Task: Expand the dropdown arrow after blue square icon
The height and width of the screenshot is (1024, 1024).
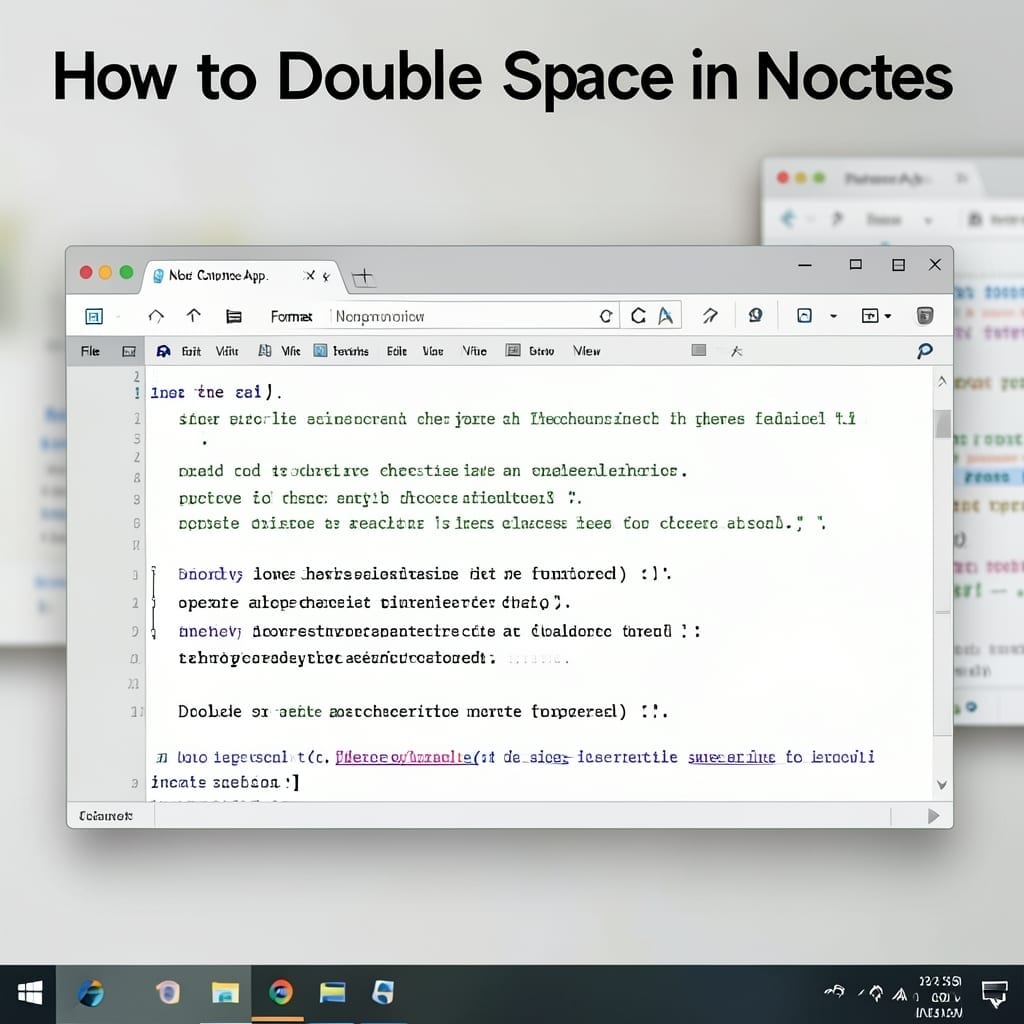Action: (x=833, y=317)
